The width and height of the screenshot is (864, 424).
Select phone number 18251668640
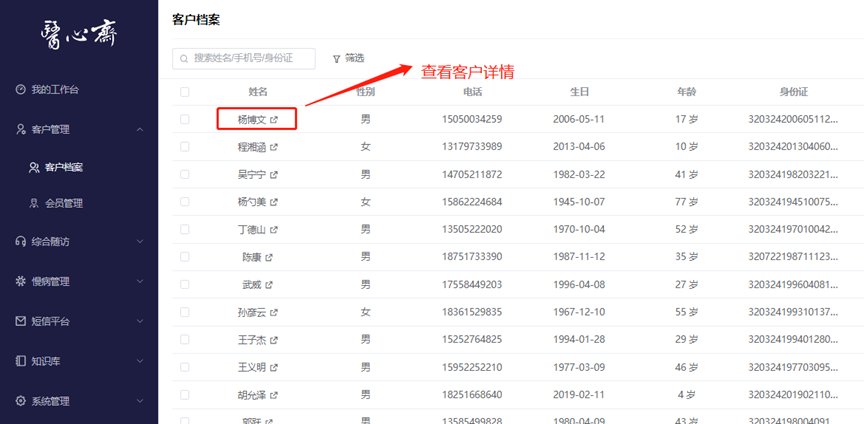coord(472,395)
